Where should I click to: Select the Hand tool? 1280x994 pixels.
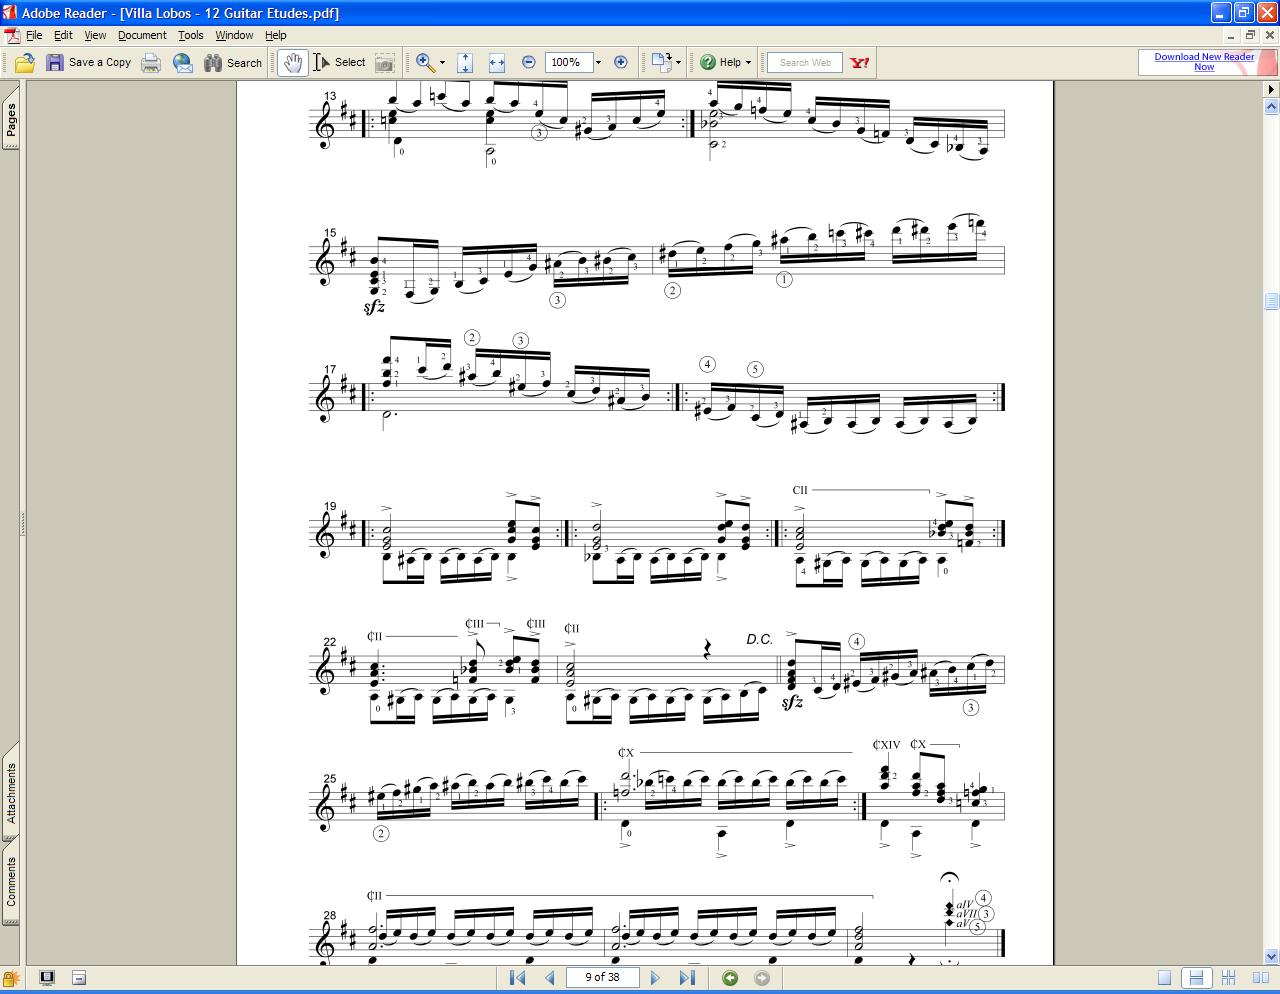point(292,62)
